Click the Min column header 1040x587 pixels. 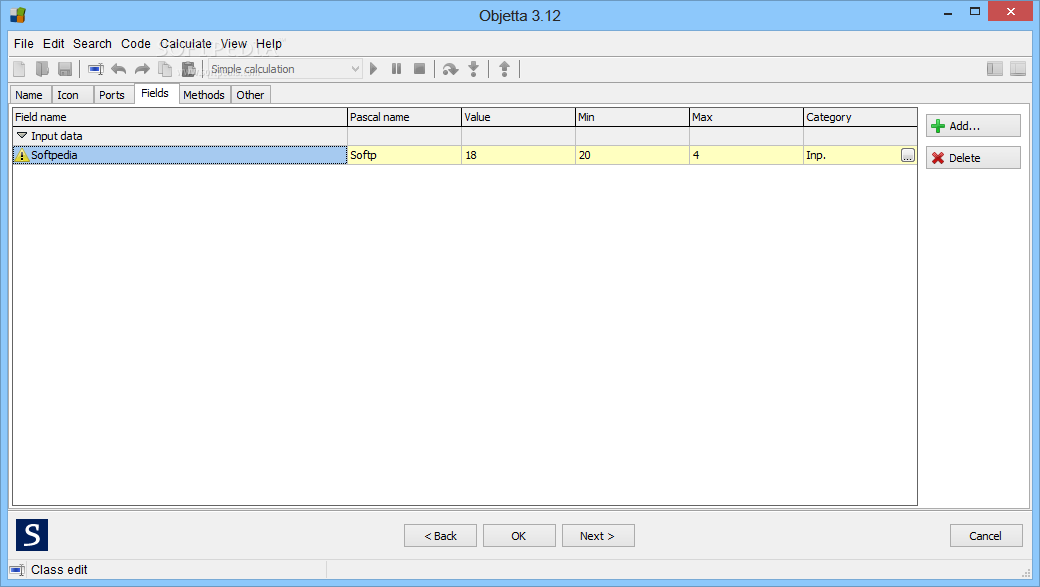click(632, 117)
